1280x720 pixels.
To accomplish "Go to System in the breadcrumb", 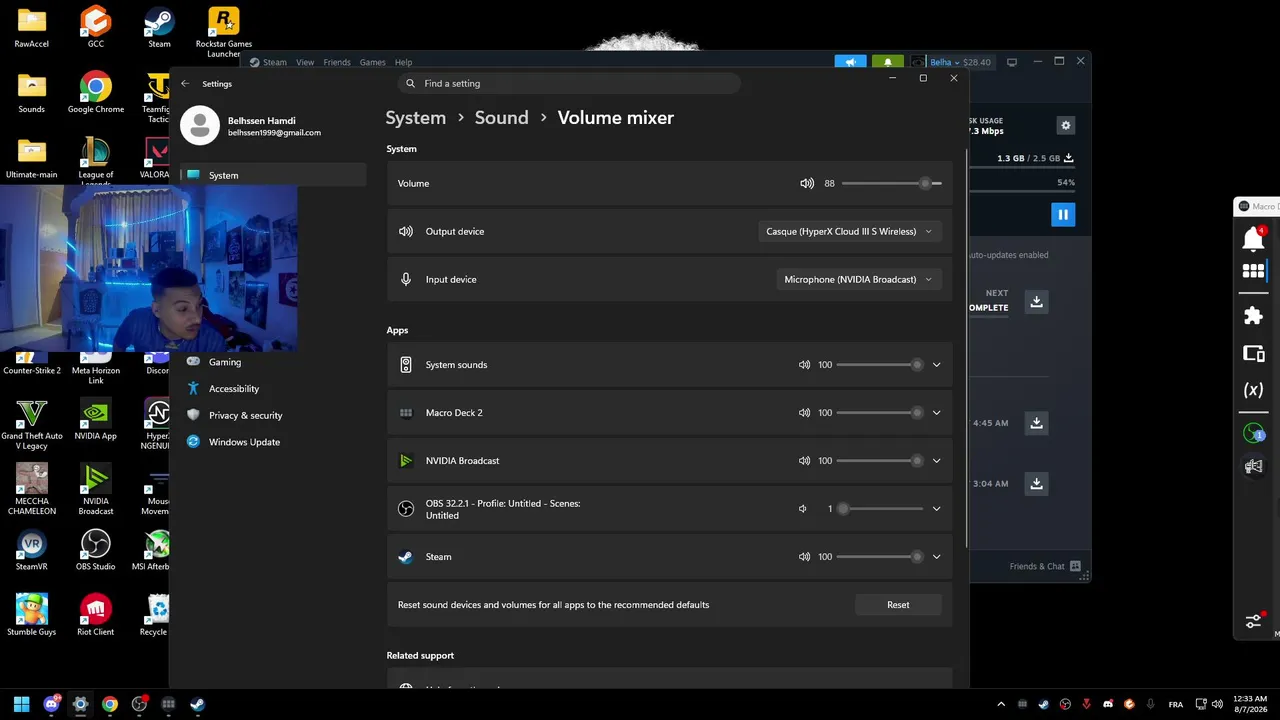I will 416,118.
